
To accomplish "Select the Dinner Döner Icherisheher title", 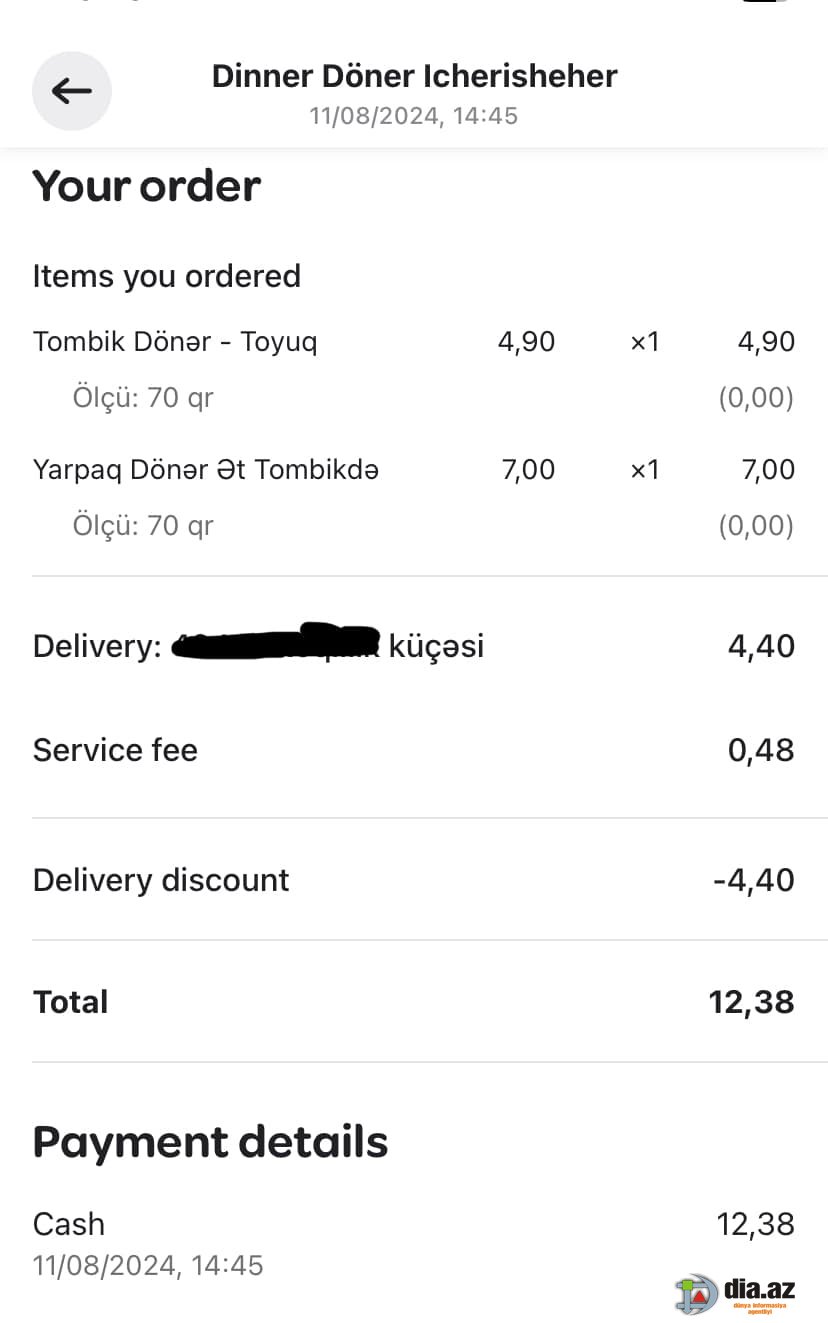I will click(x=414, y=76).
